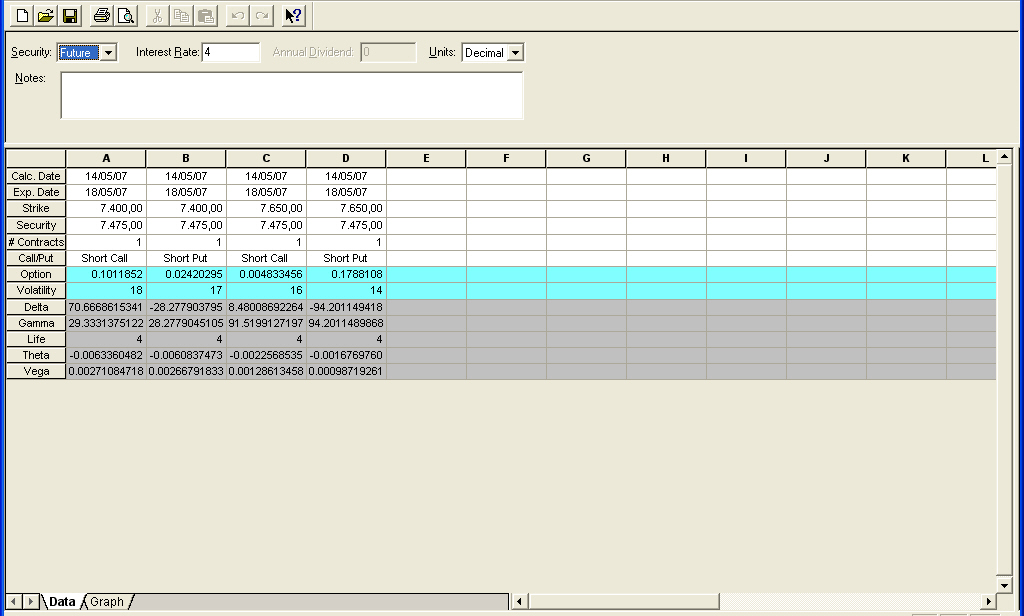Select Short Put cell in column B
Image resolution: width=1024 pixels, height=616 pixels.
(x=186, y=258)
